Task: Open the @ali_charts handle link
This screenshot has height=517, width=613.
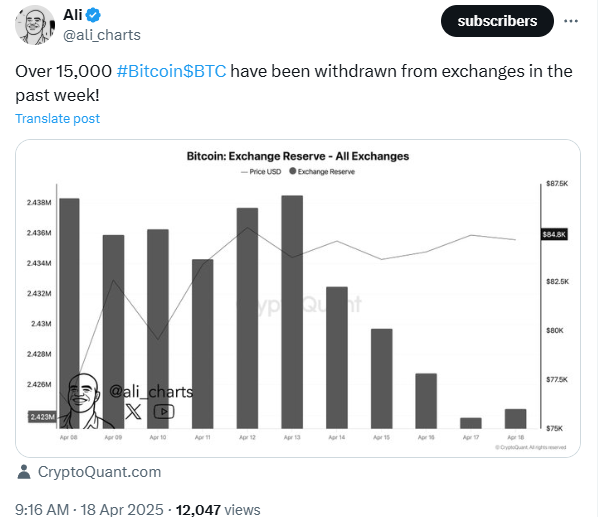Action: (102, 35)
